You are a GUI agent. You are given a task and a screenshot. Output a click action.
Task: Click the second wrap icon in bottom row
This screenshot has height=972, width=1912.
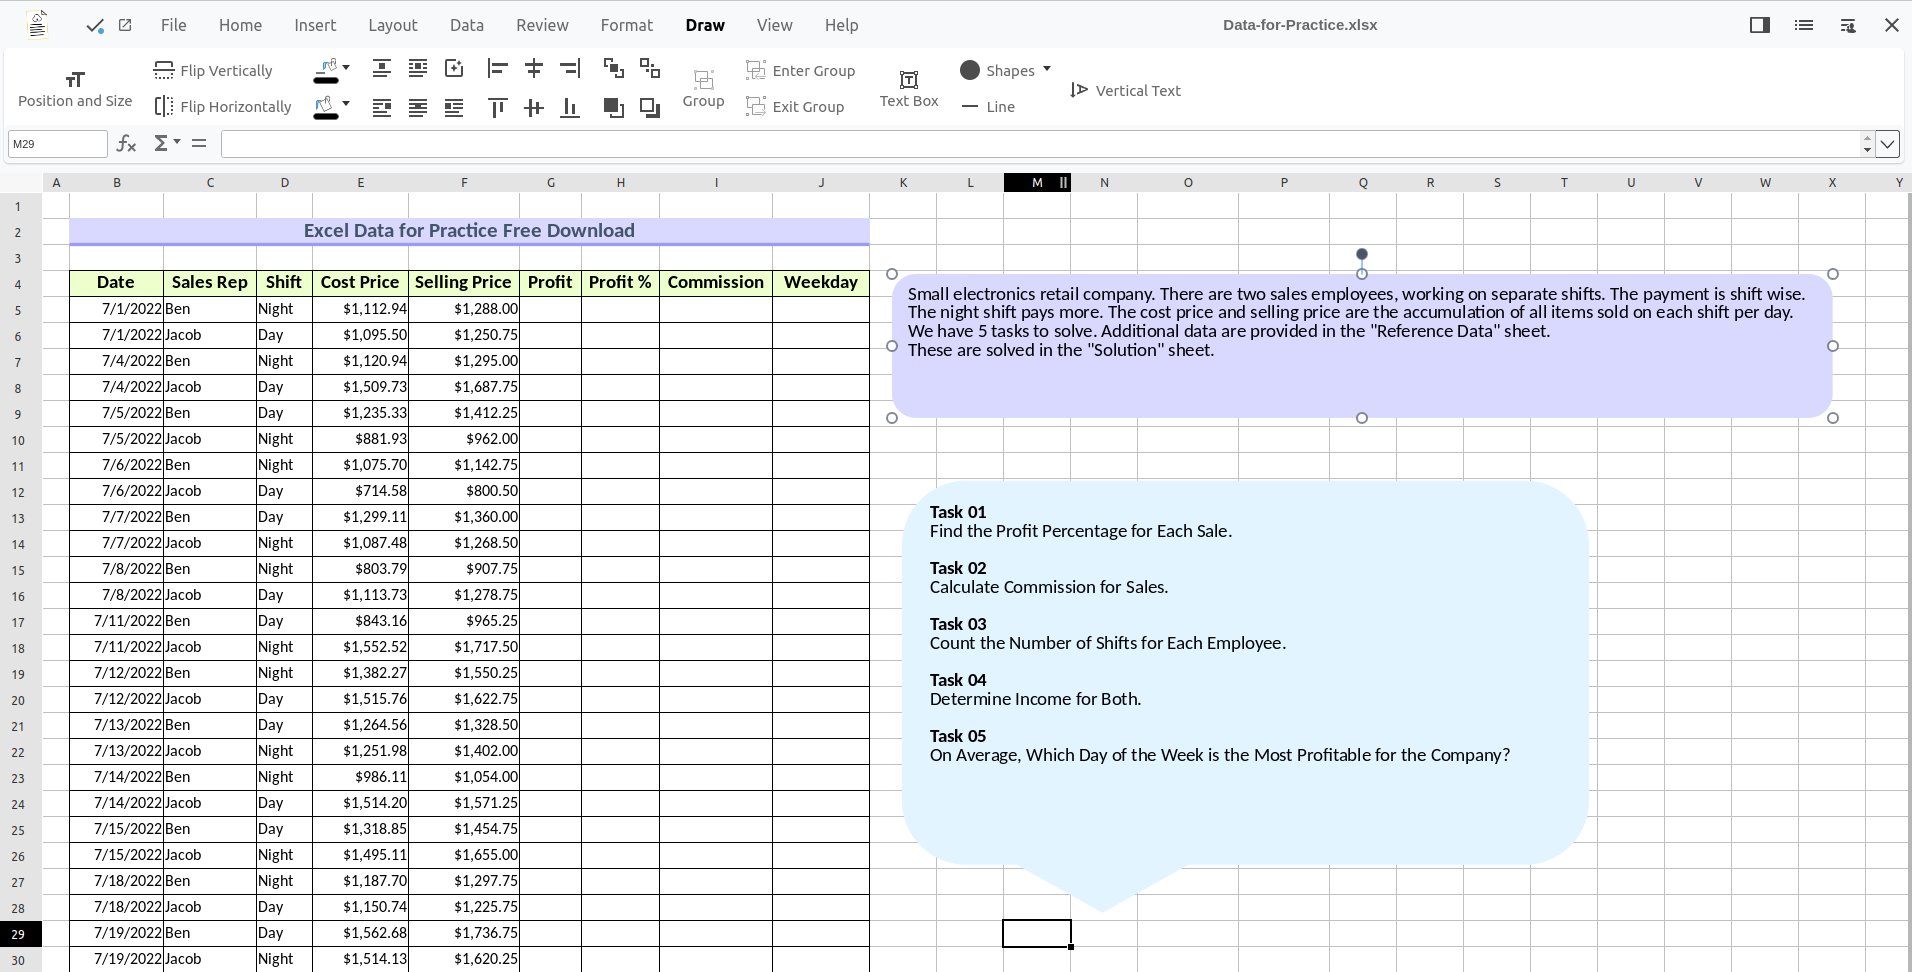point(418,107)
